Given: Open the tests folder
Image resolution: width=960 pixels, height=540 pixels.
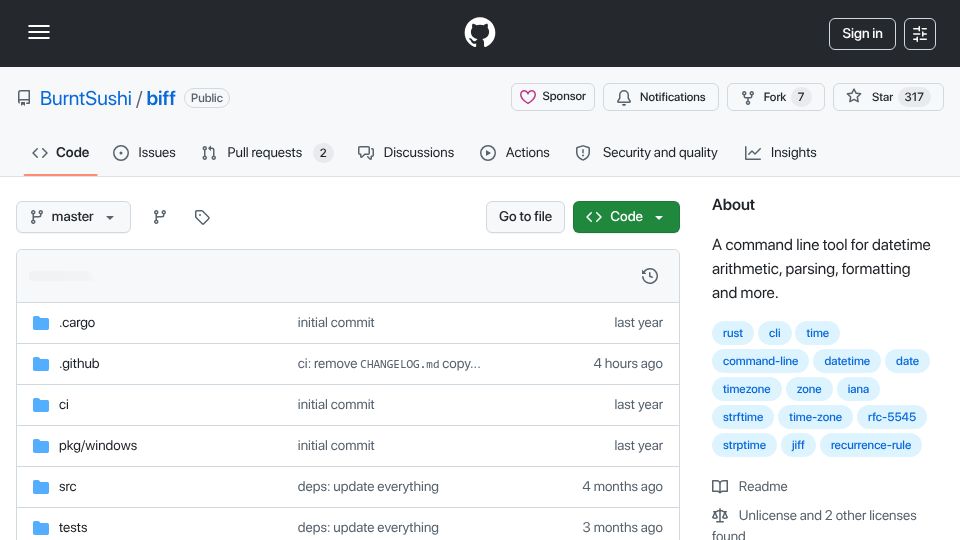Looking at the screenshot, I should point(73,528).
